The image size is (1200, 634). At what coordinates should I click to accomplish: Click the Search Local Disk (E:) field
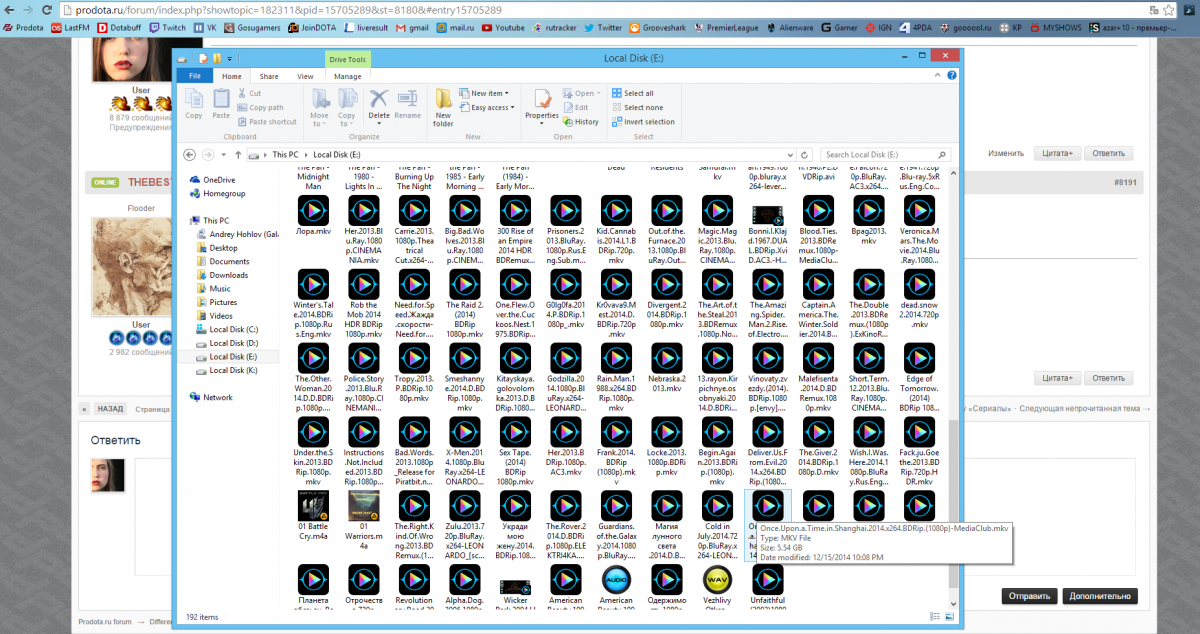pyautogui.click(x=888, y=154)
